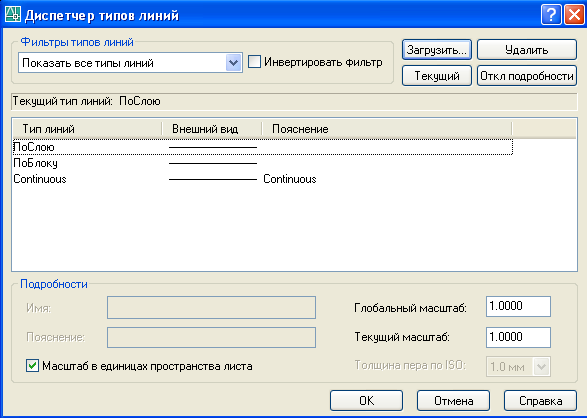The image size is (587, 418).
Task: Click the disabled Имя text field
Action: point(212,308)
